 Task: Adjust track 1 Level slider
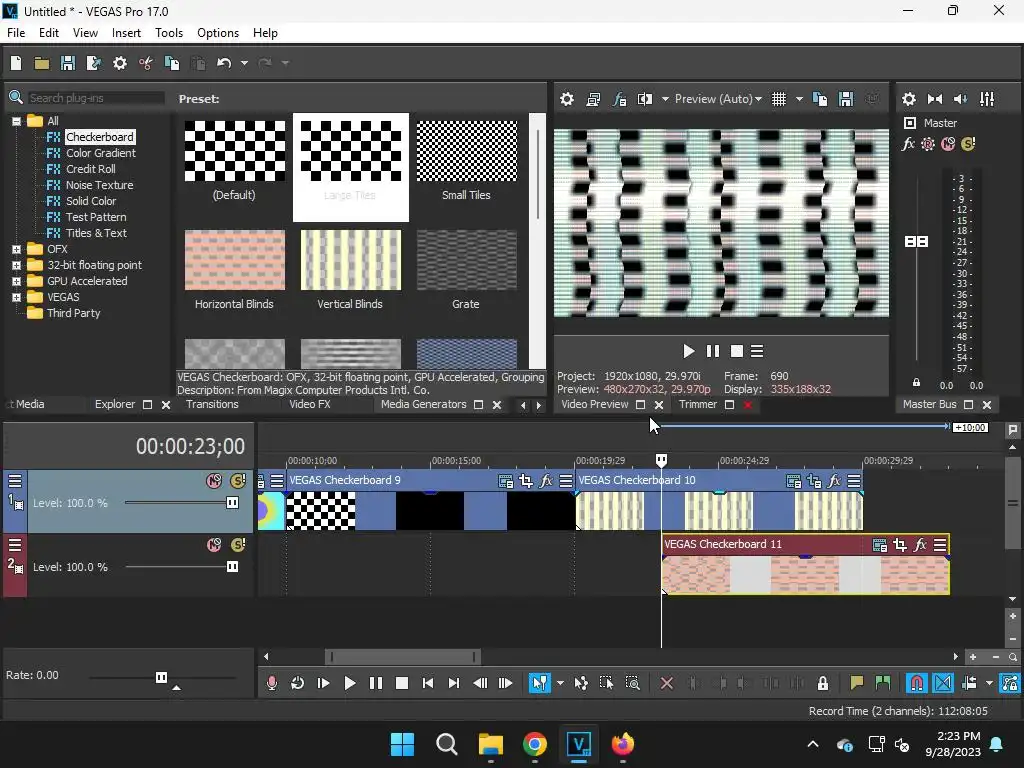pyautogui.click(x=232, y=503)
